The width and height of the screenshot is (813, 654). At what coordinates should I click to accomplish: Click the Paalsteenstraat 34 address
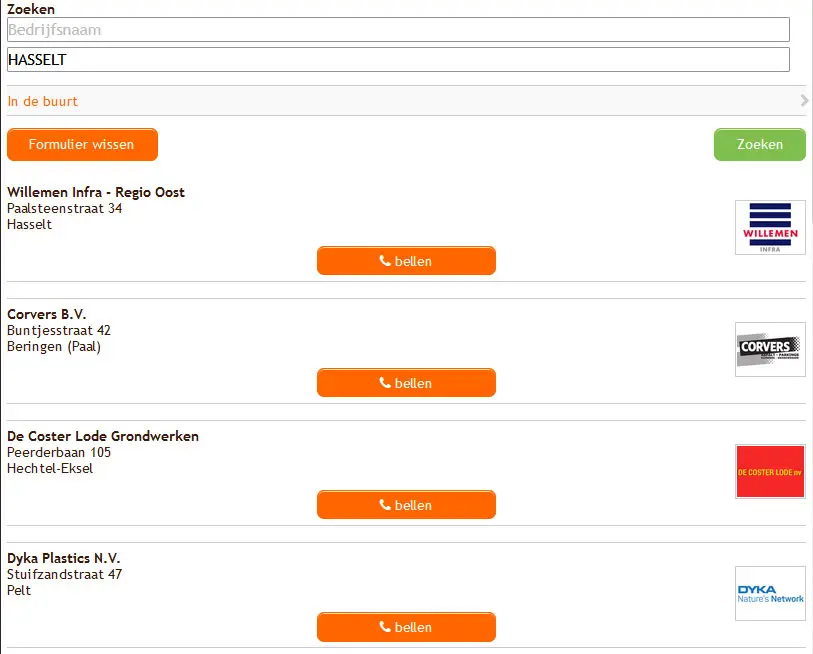tap(65, 208)
